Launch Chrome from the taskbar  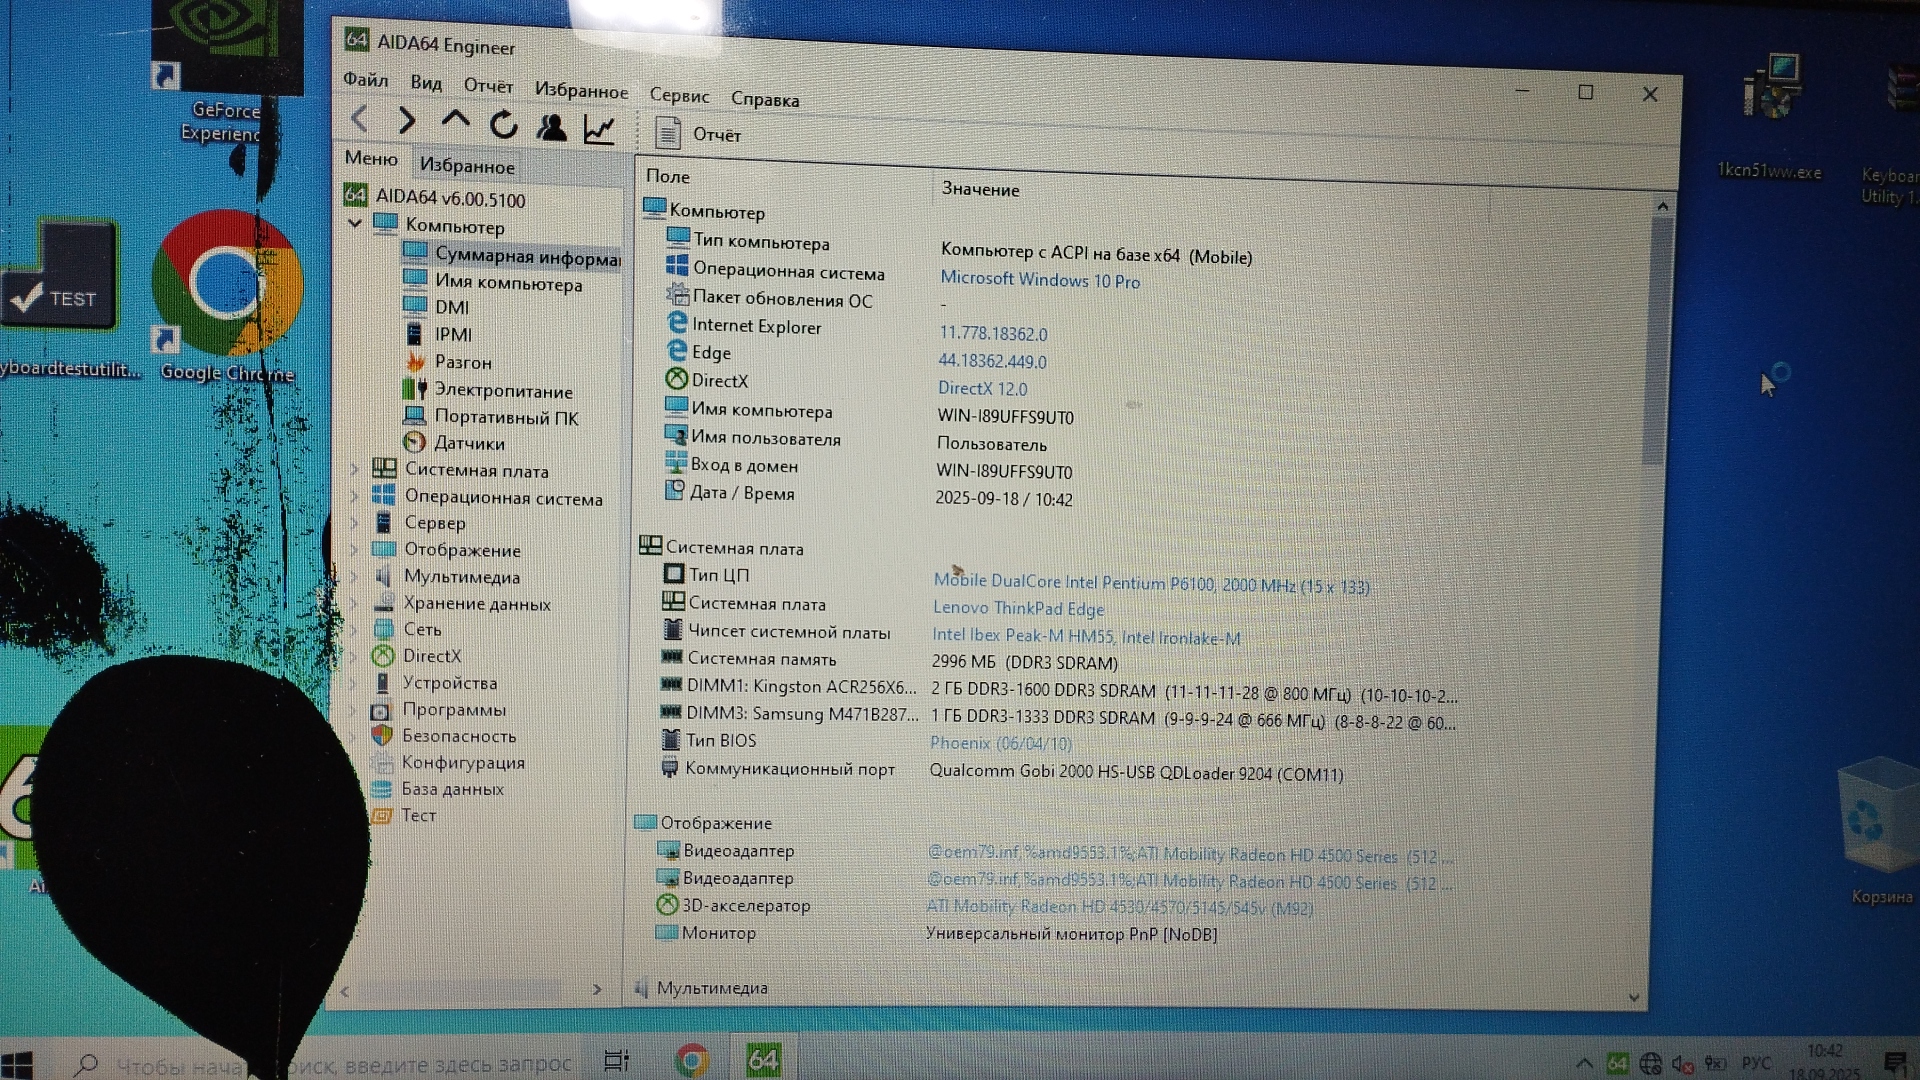click(x=692, y=1059)
